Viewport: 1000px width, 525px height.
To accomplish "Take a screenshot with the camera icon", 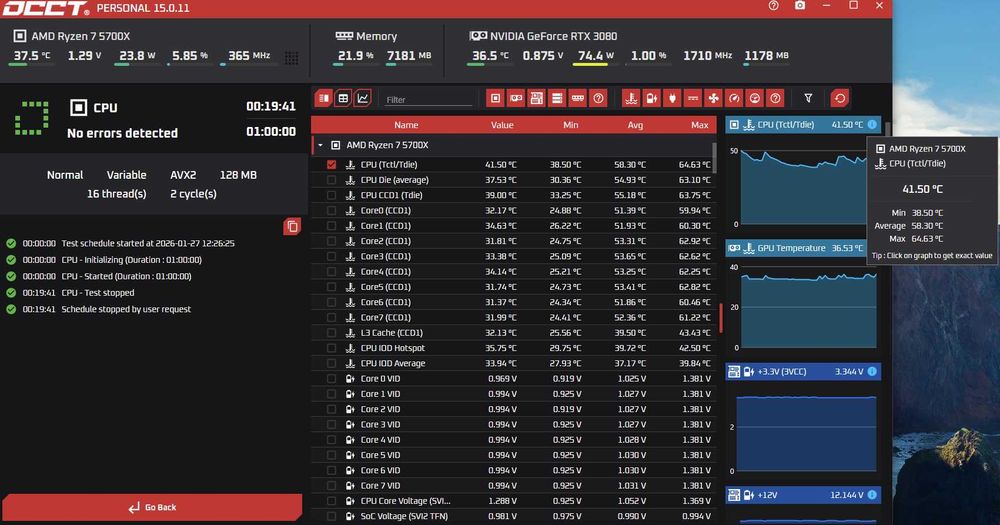I will coord(800,6).
